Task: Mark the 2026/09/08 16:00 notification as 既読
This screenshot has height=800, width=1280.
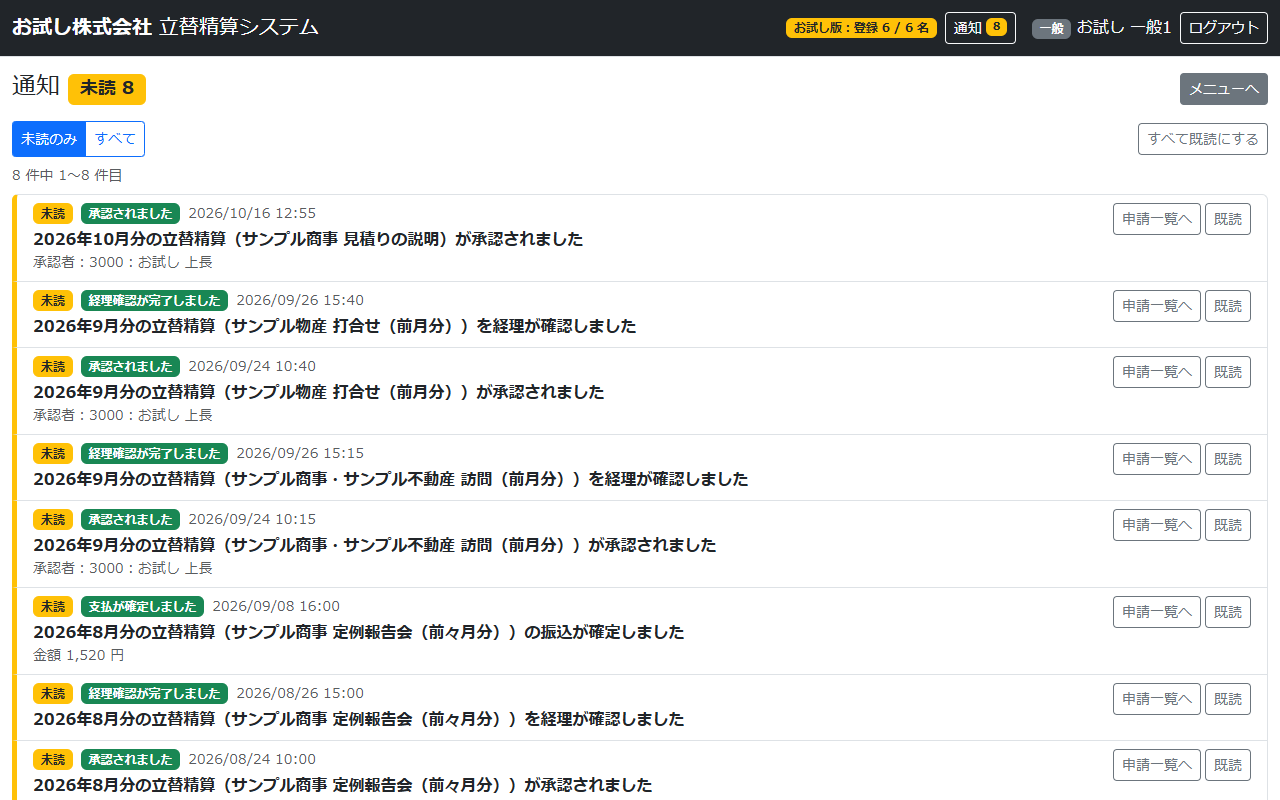Action: 1228,612
